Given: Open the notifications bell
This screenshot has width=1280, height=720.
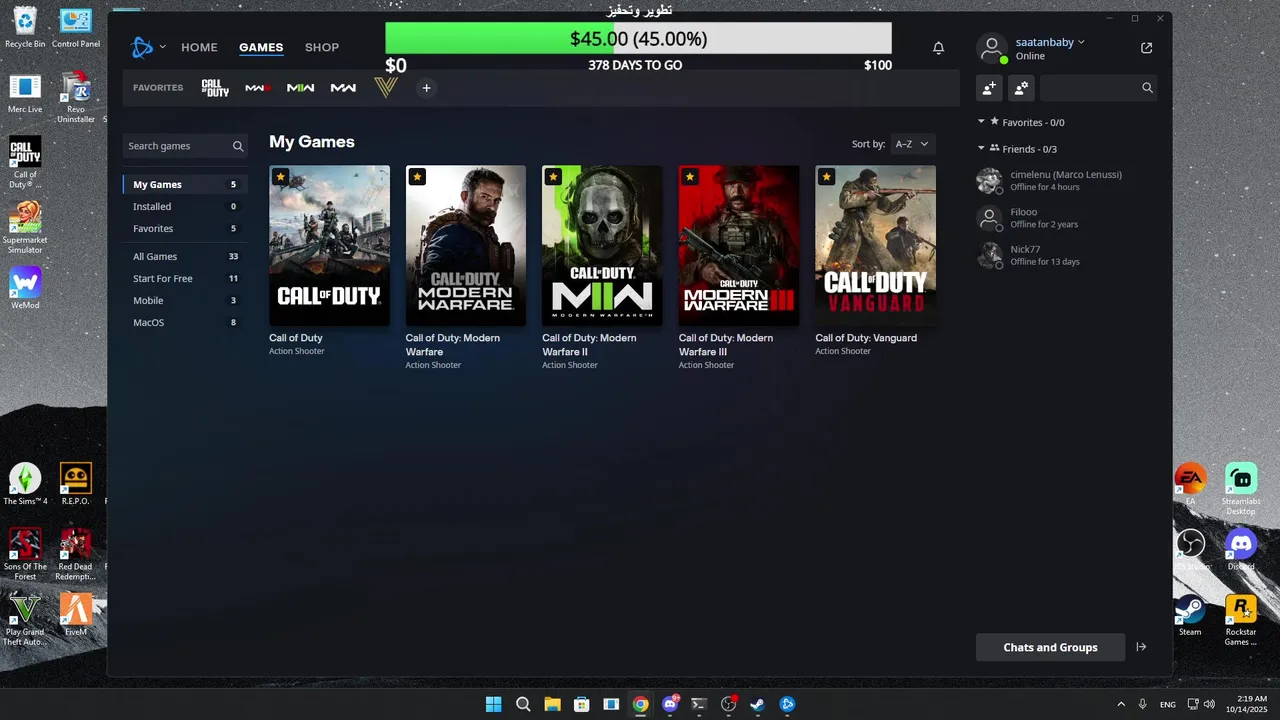Looking at the screenshot, I should tap(938, 48).
